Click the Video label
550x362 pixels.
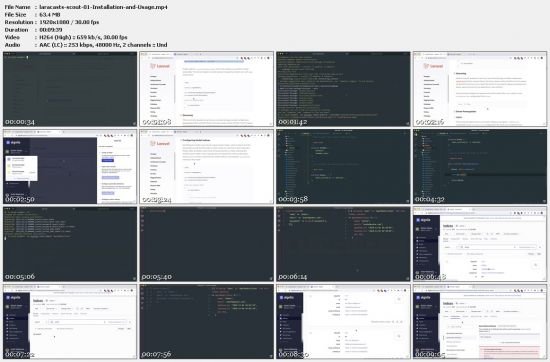(x=12, y=37)
